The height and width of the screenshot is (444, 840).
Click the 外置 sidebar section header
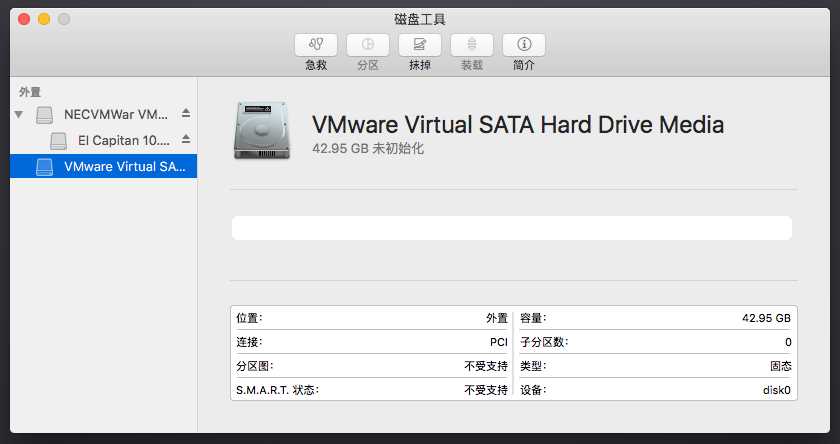click(29, 92)
